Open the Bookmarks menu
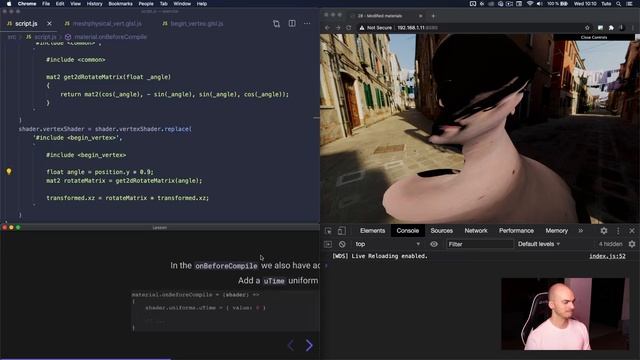The height and width of the screenshot is (360, 640). (x=120, y=4)
